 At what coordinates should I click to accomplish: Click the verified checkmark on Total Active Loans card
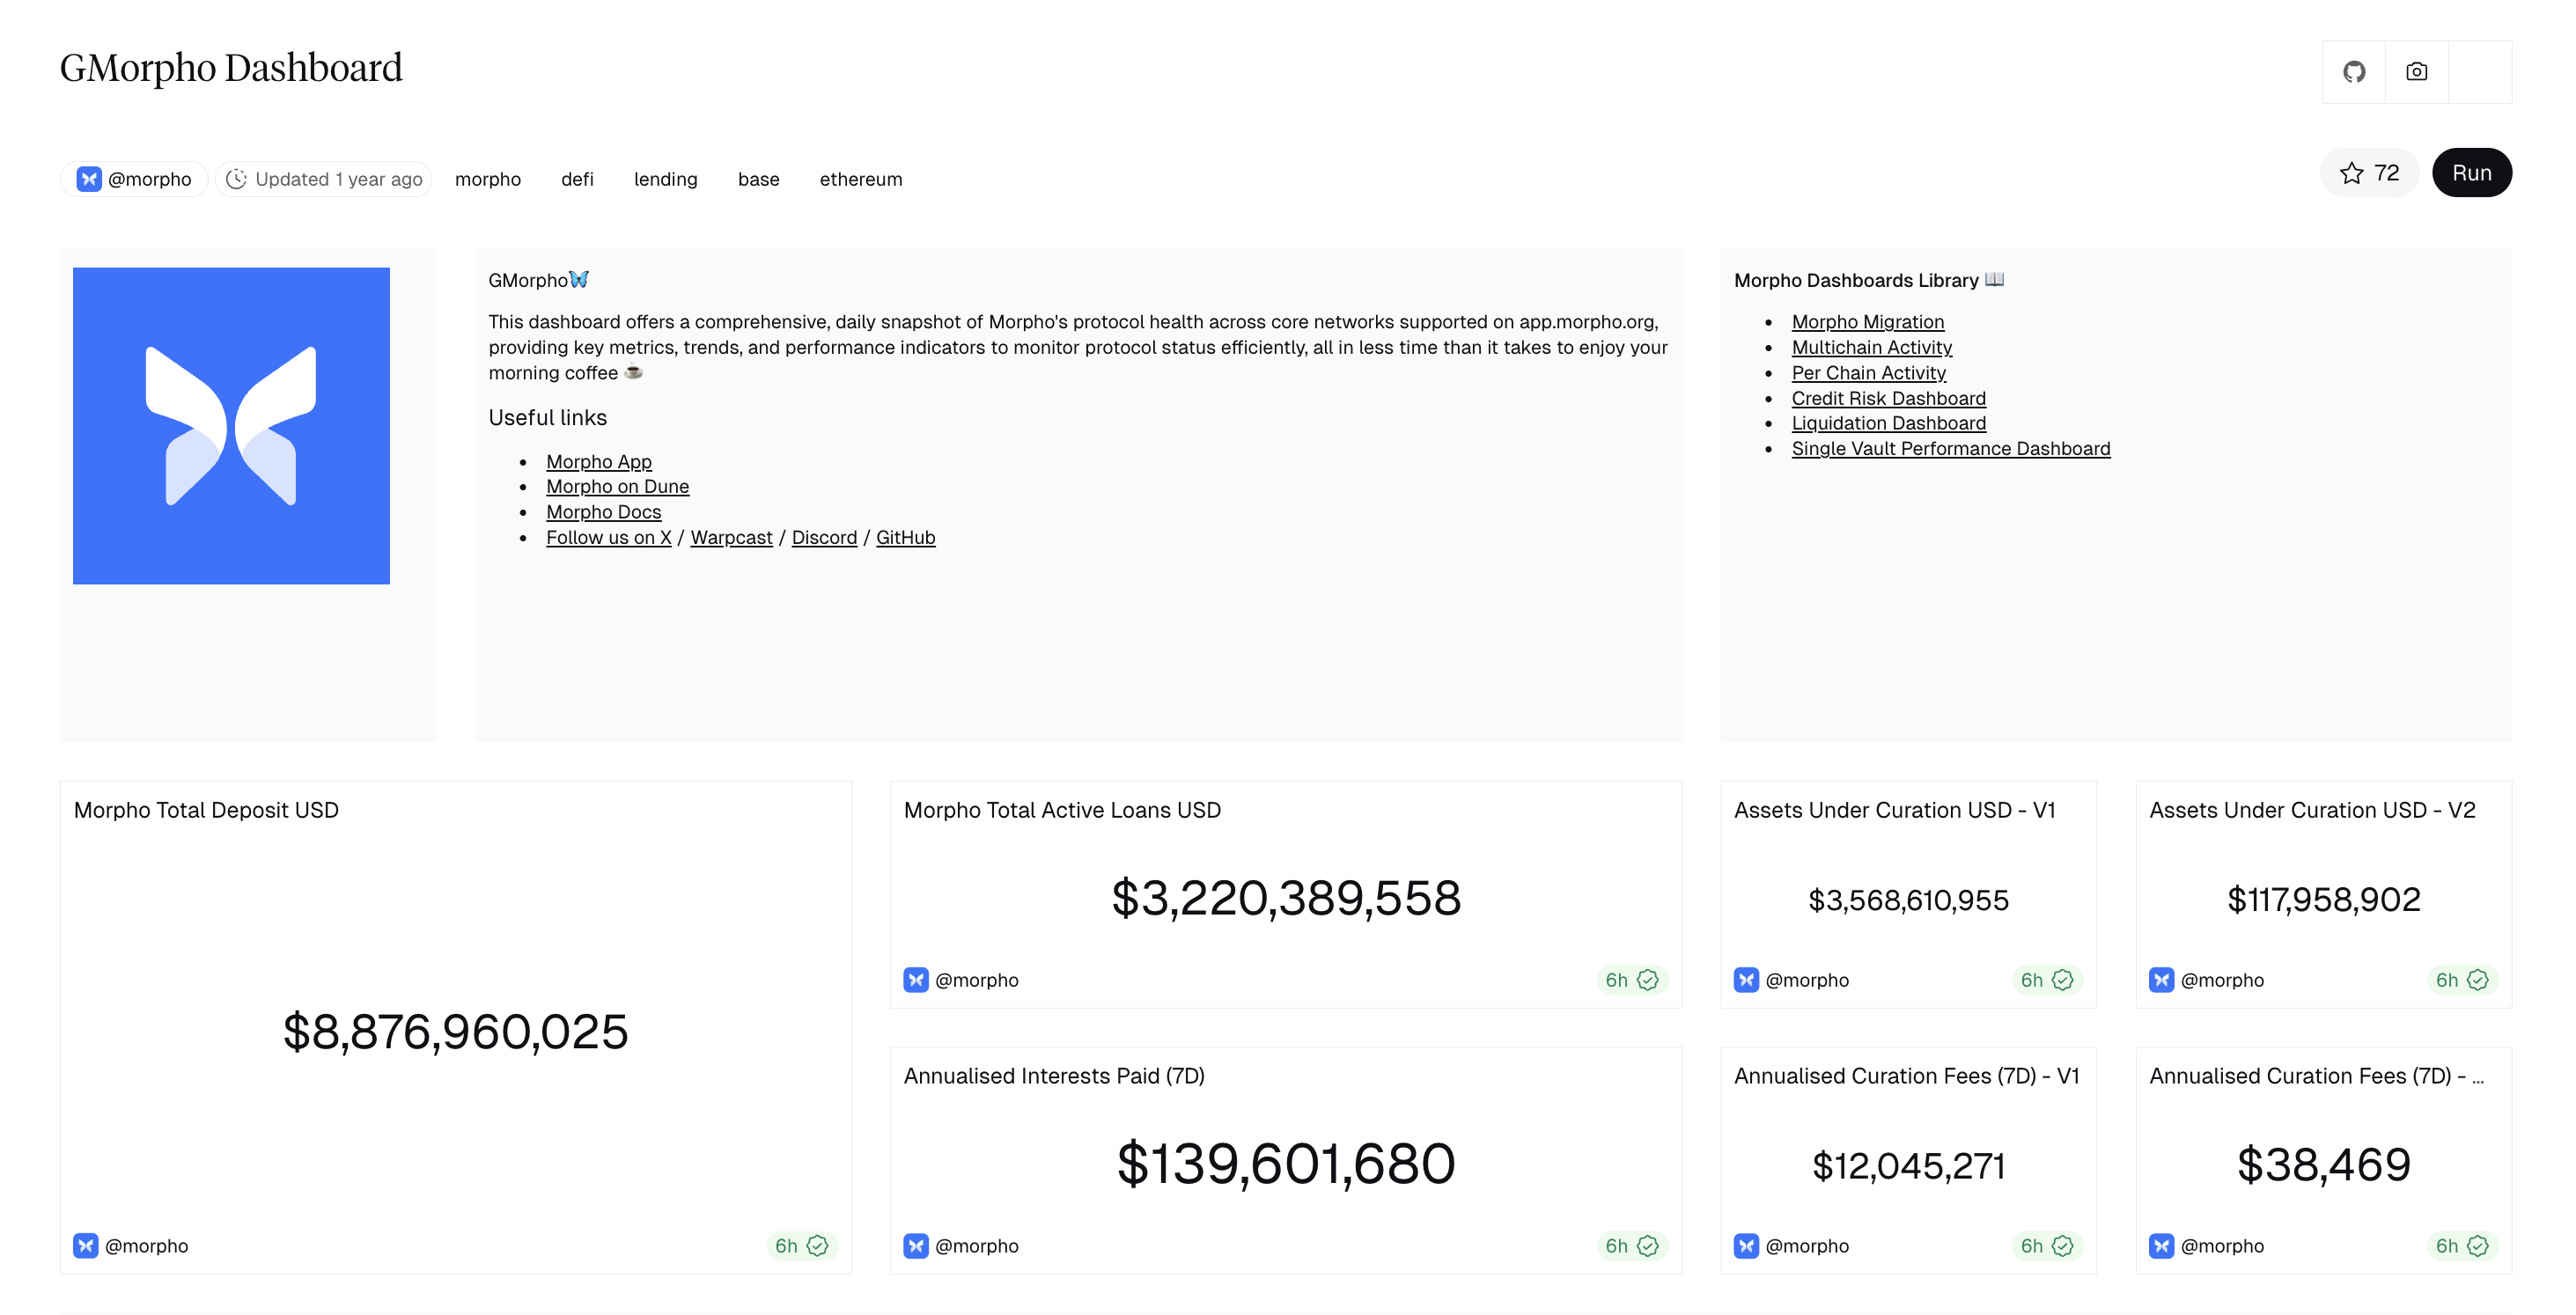click(1649, 980)
